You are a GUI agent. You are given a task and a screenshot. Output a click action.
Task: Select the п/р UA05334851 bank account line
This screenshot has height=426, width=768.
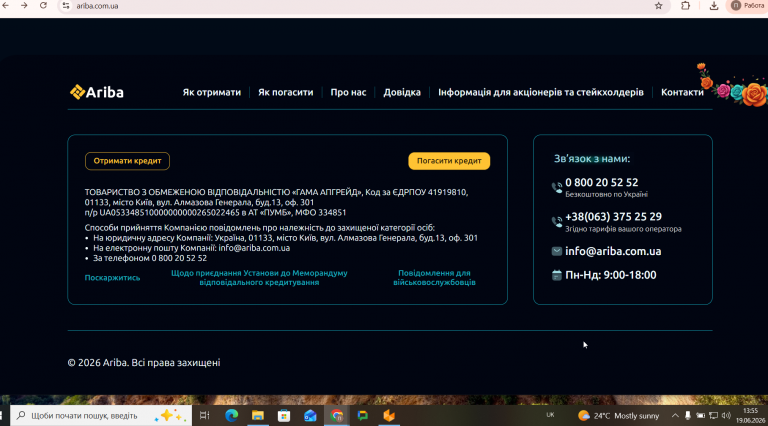click(216, 213)
